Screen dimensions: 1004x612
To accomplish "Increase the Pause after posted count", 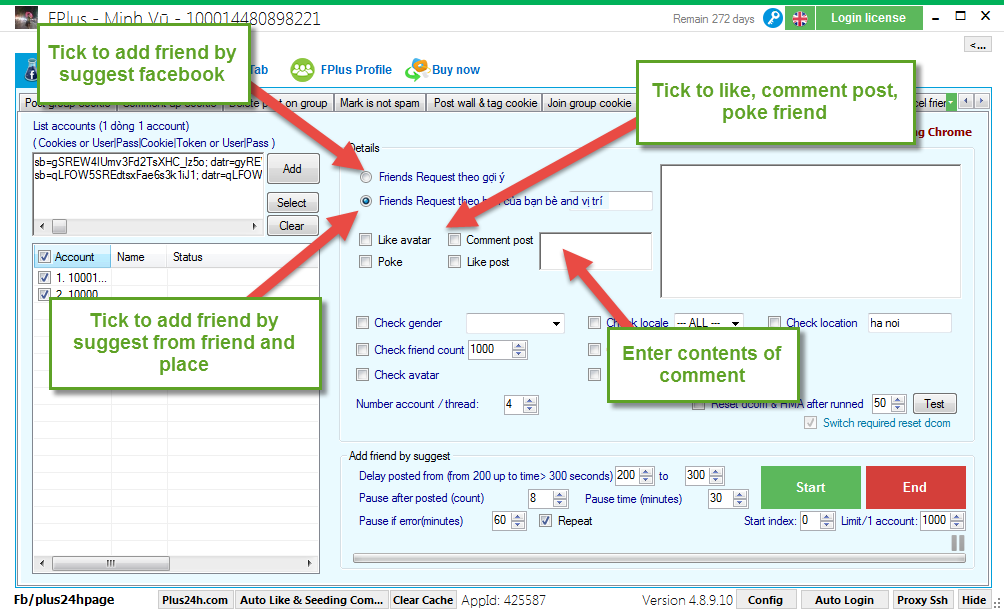I will 560,495.
